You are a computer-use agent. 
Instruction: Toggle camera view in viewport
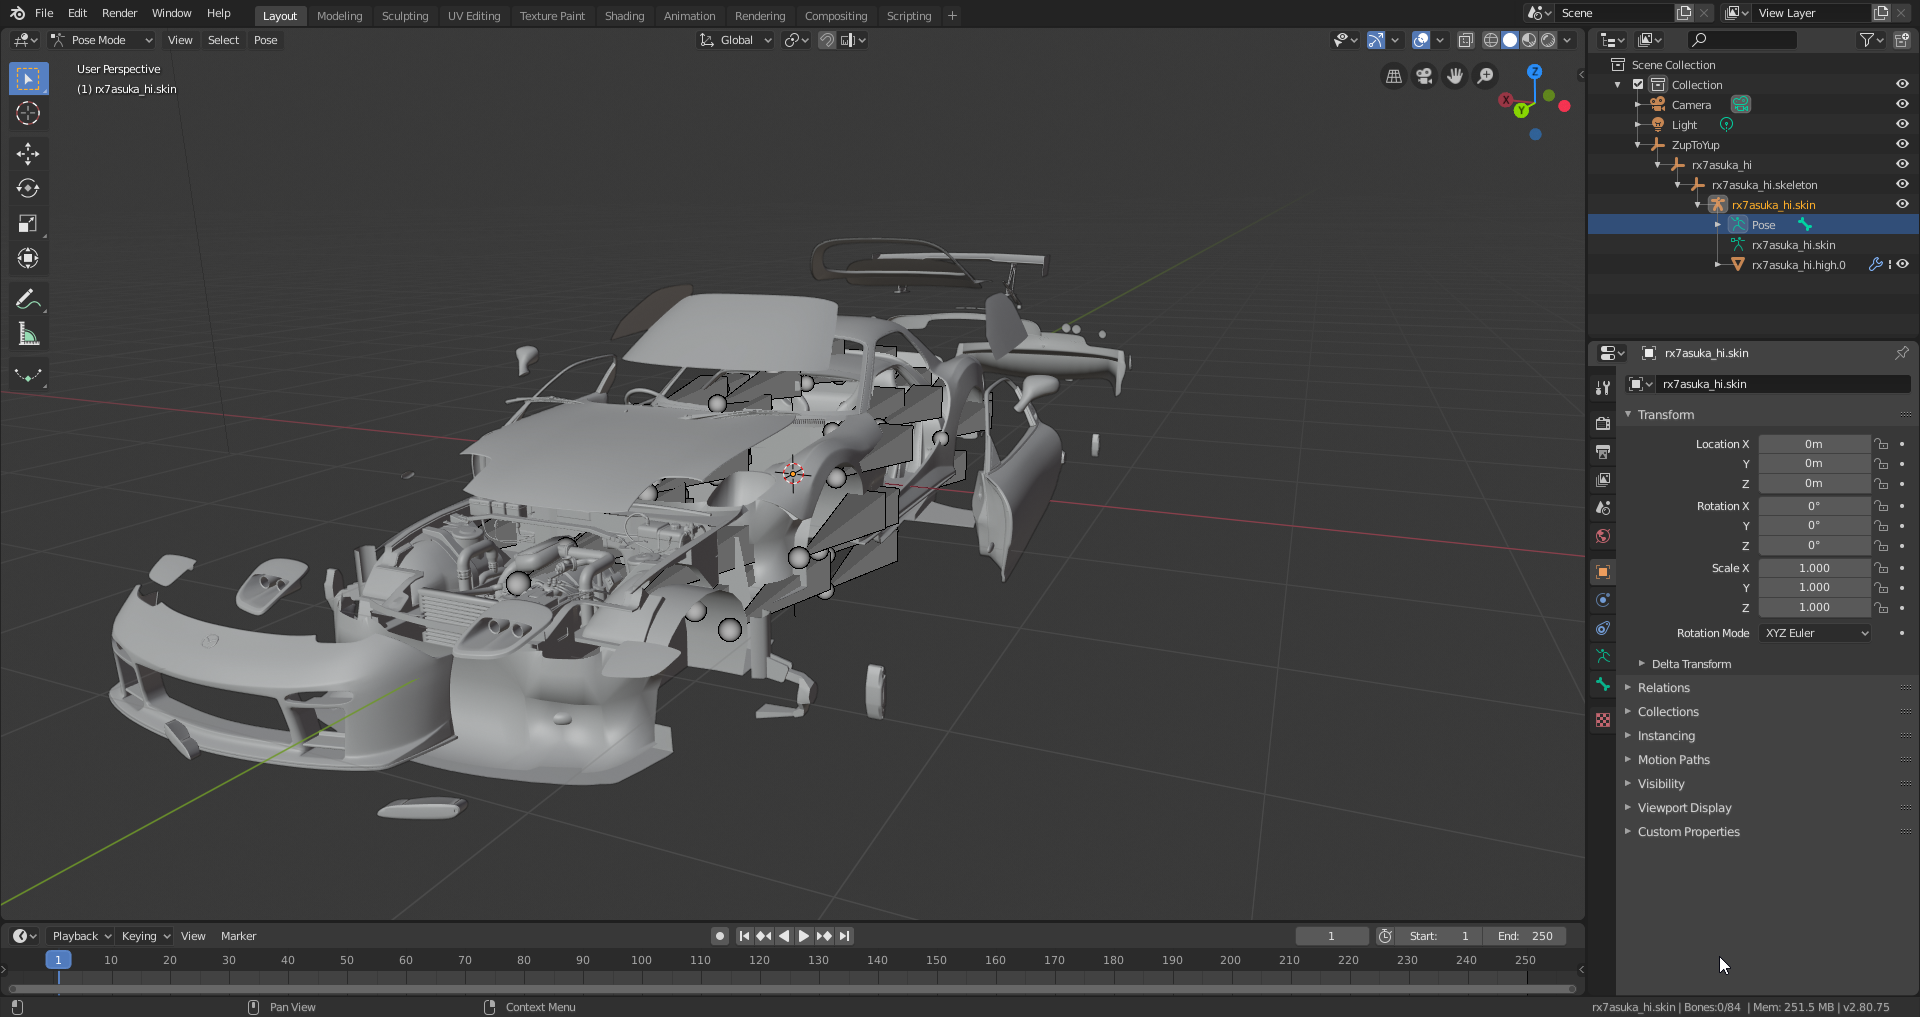[x=1424, y=76]
